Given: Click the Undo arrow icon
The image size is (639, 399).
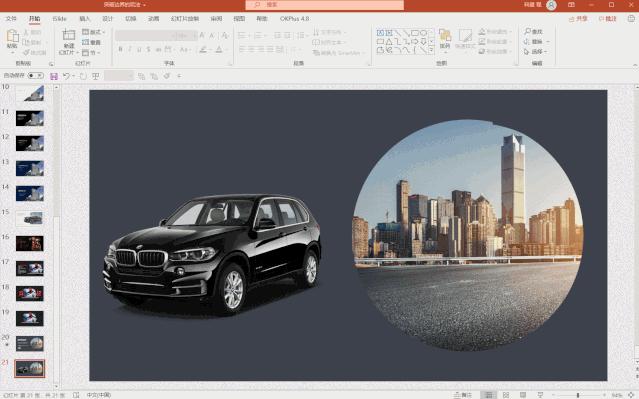Looking at the screenshot, I should pyautogui.click(x=66, y=76).
